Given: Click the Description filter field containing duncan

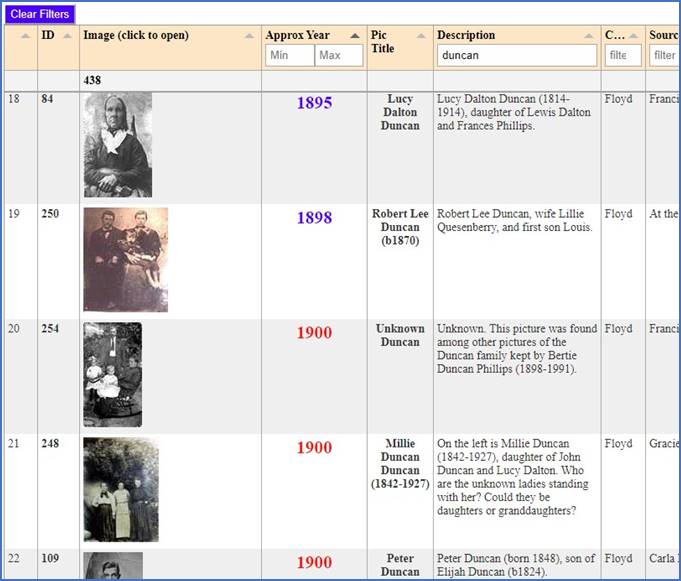Looking at the screenshot, I should coord(517,55).
